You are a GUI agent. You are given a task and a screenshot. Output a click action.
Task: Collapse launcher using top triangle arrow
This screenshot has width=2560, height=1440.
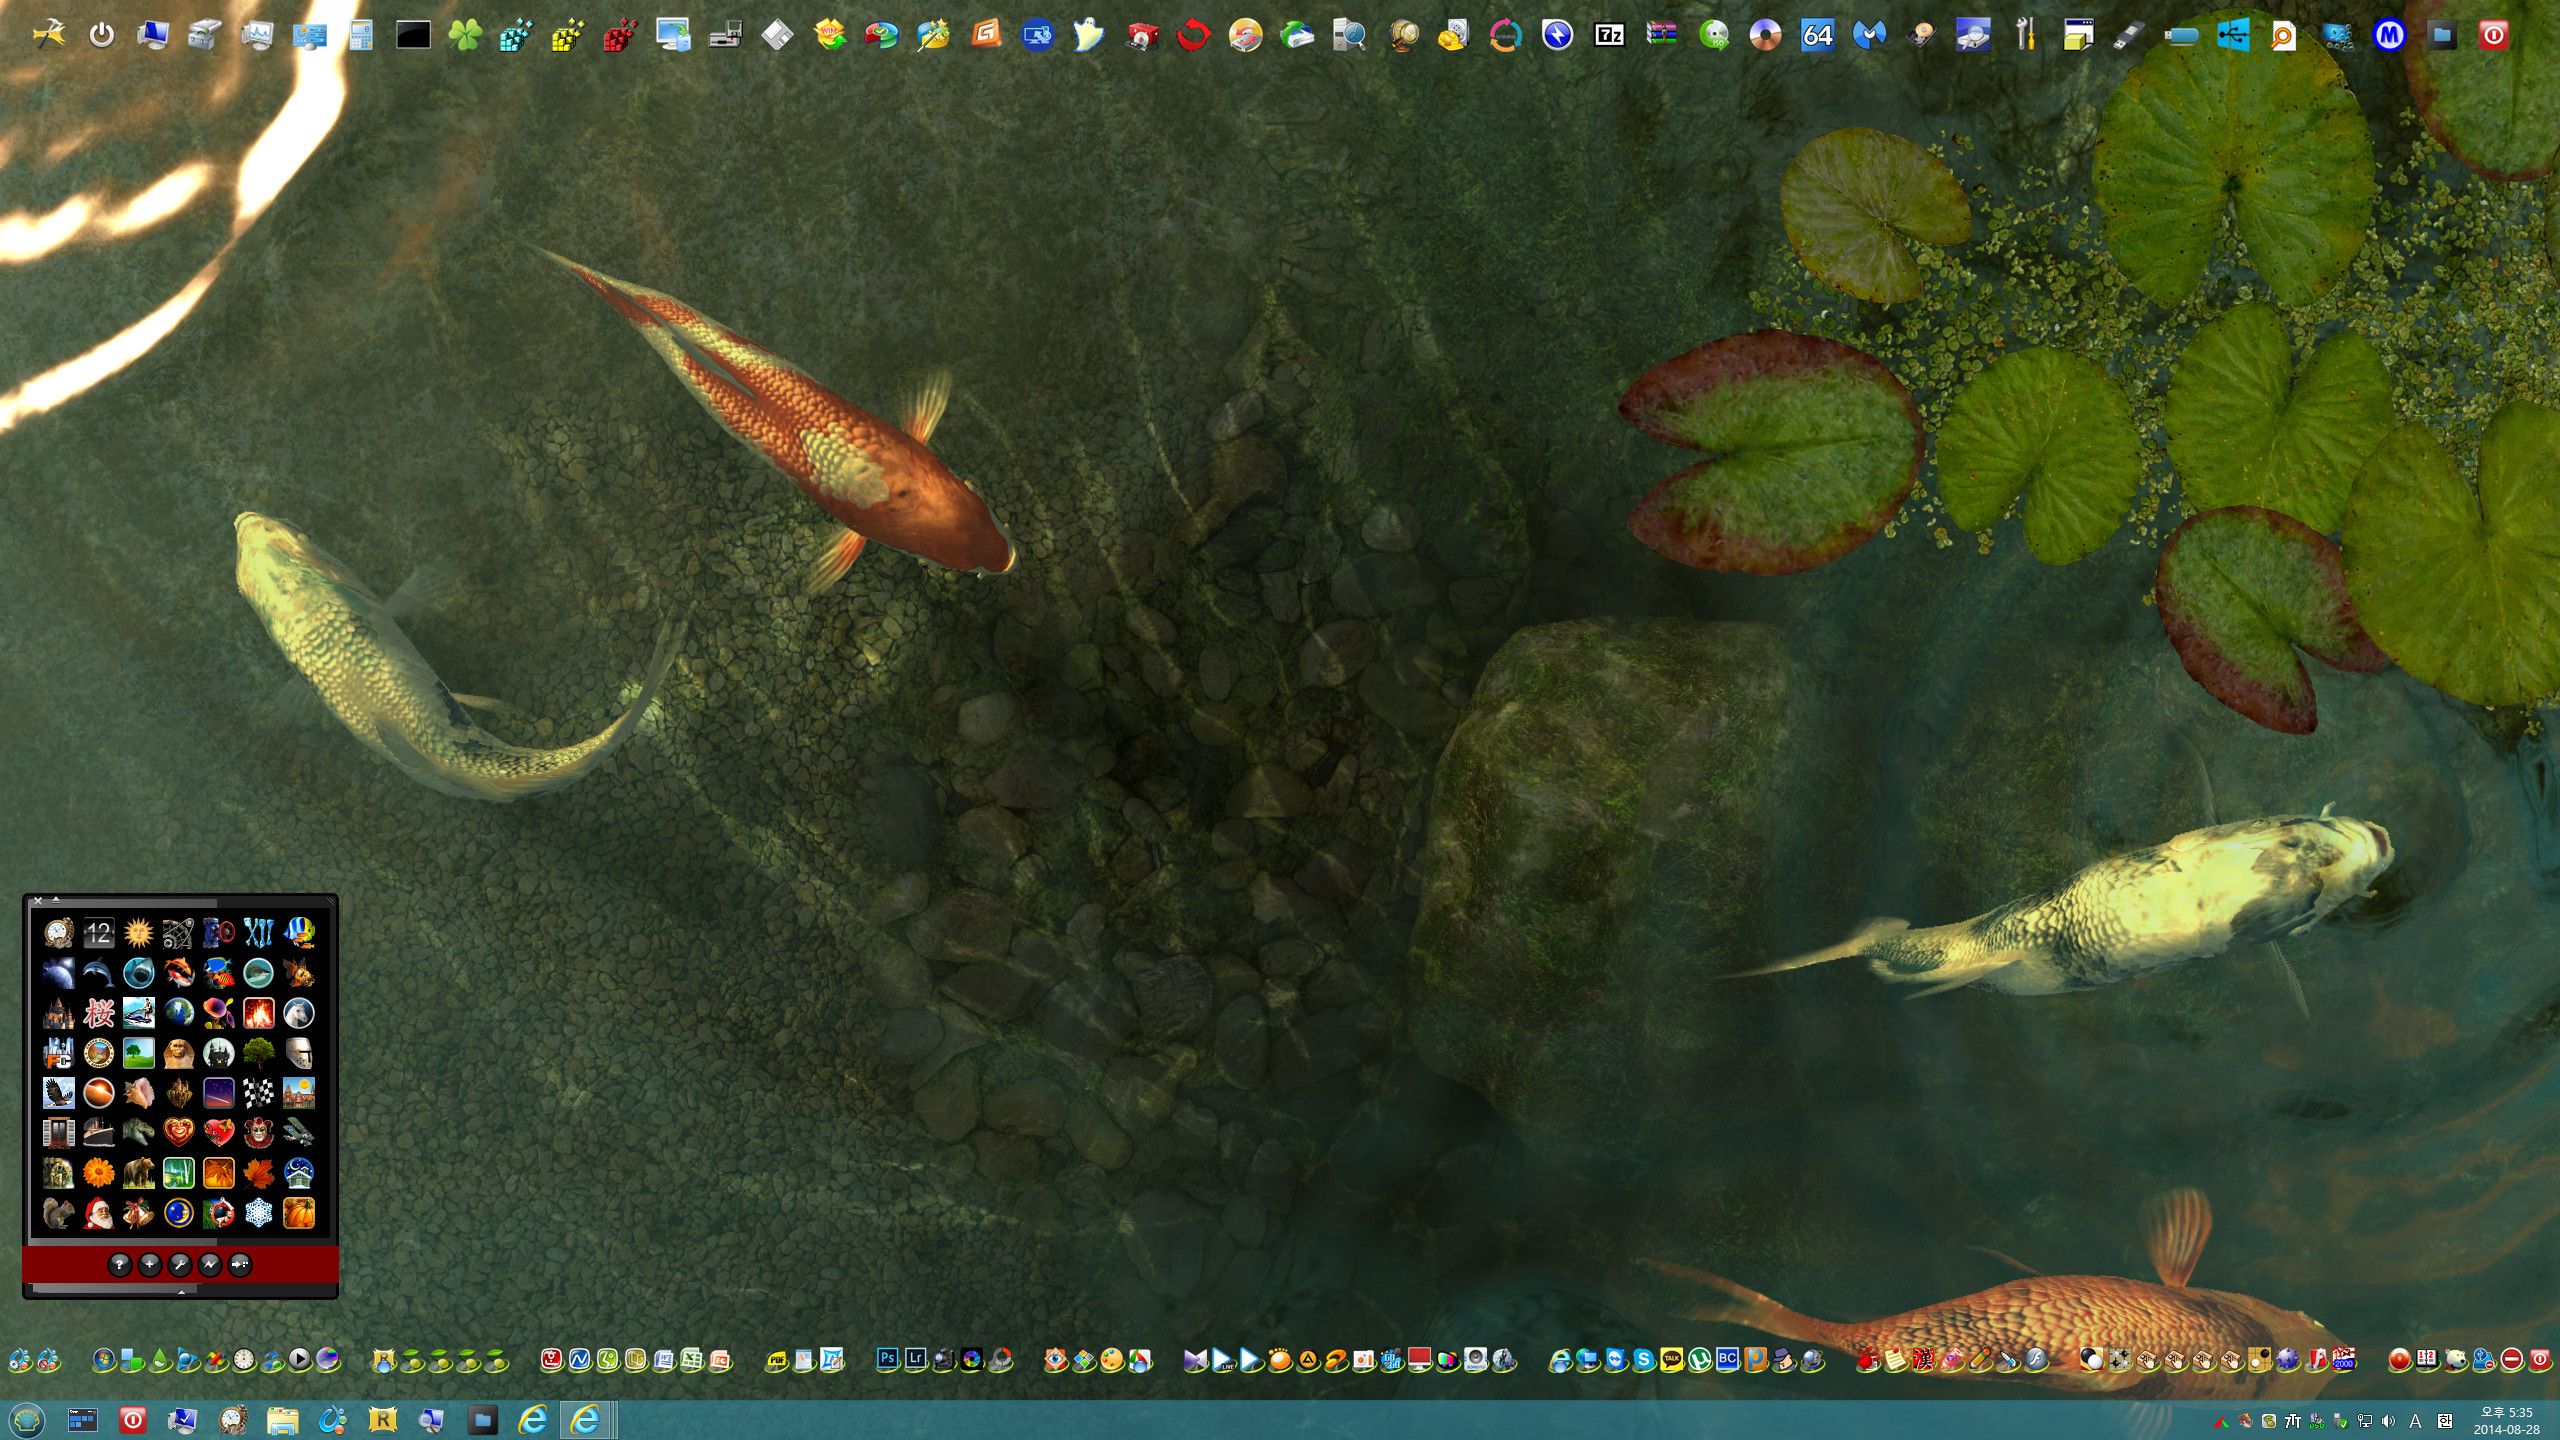click(56, 900)
